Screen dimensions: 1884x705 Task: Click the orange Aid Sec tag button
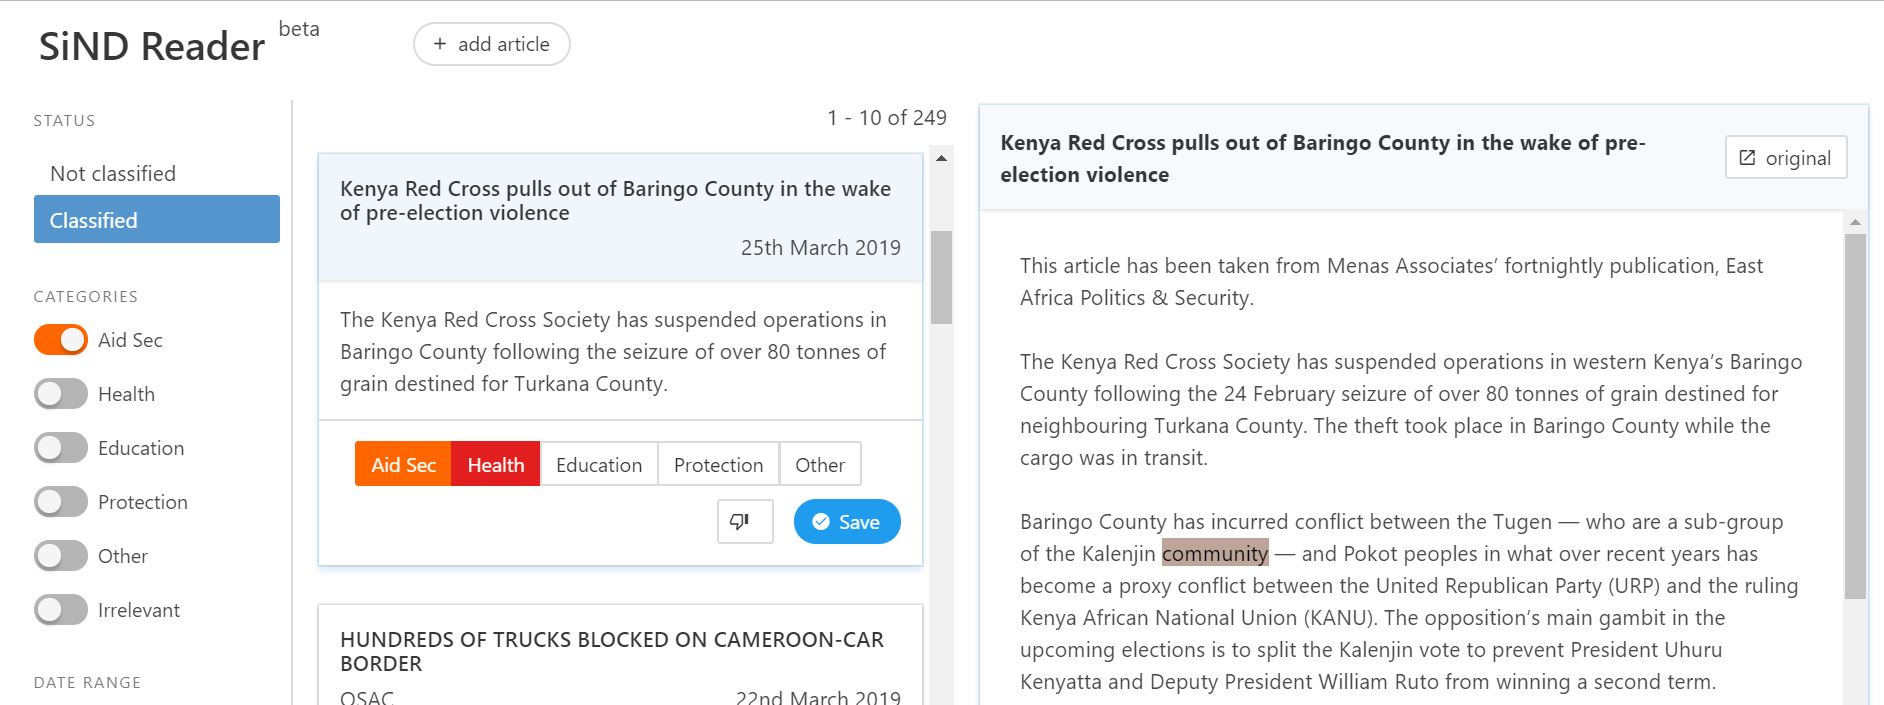click(x=403, y=464)
